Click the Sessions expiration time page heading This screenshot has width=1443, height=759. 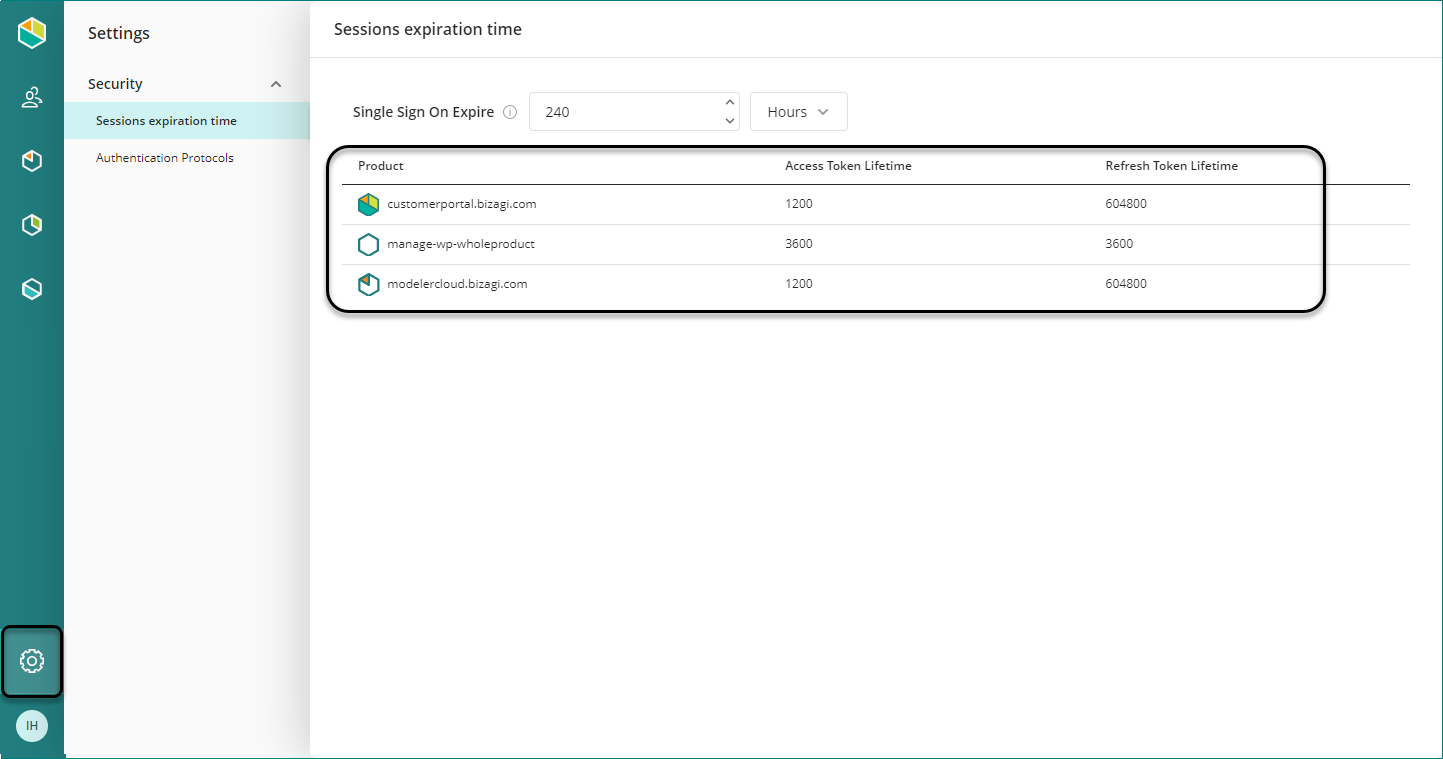[x=428, y=30]
